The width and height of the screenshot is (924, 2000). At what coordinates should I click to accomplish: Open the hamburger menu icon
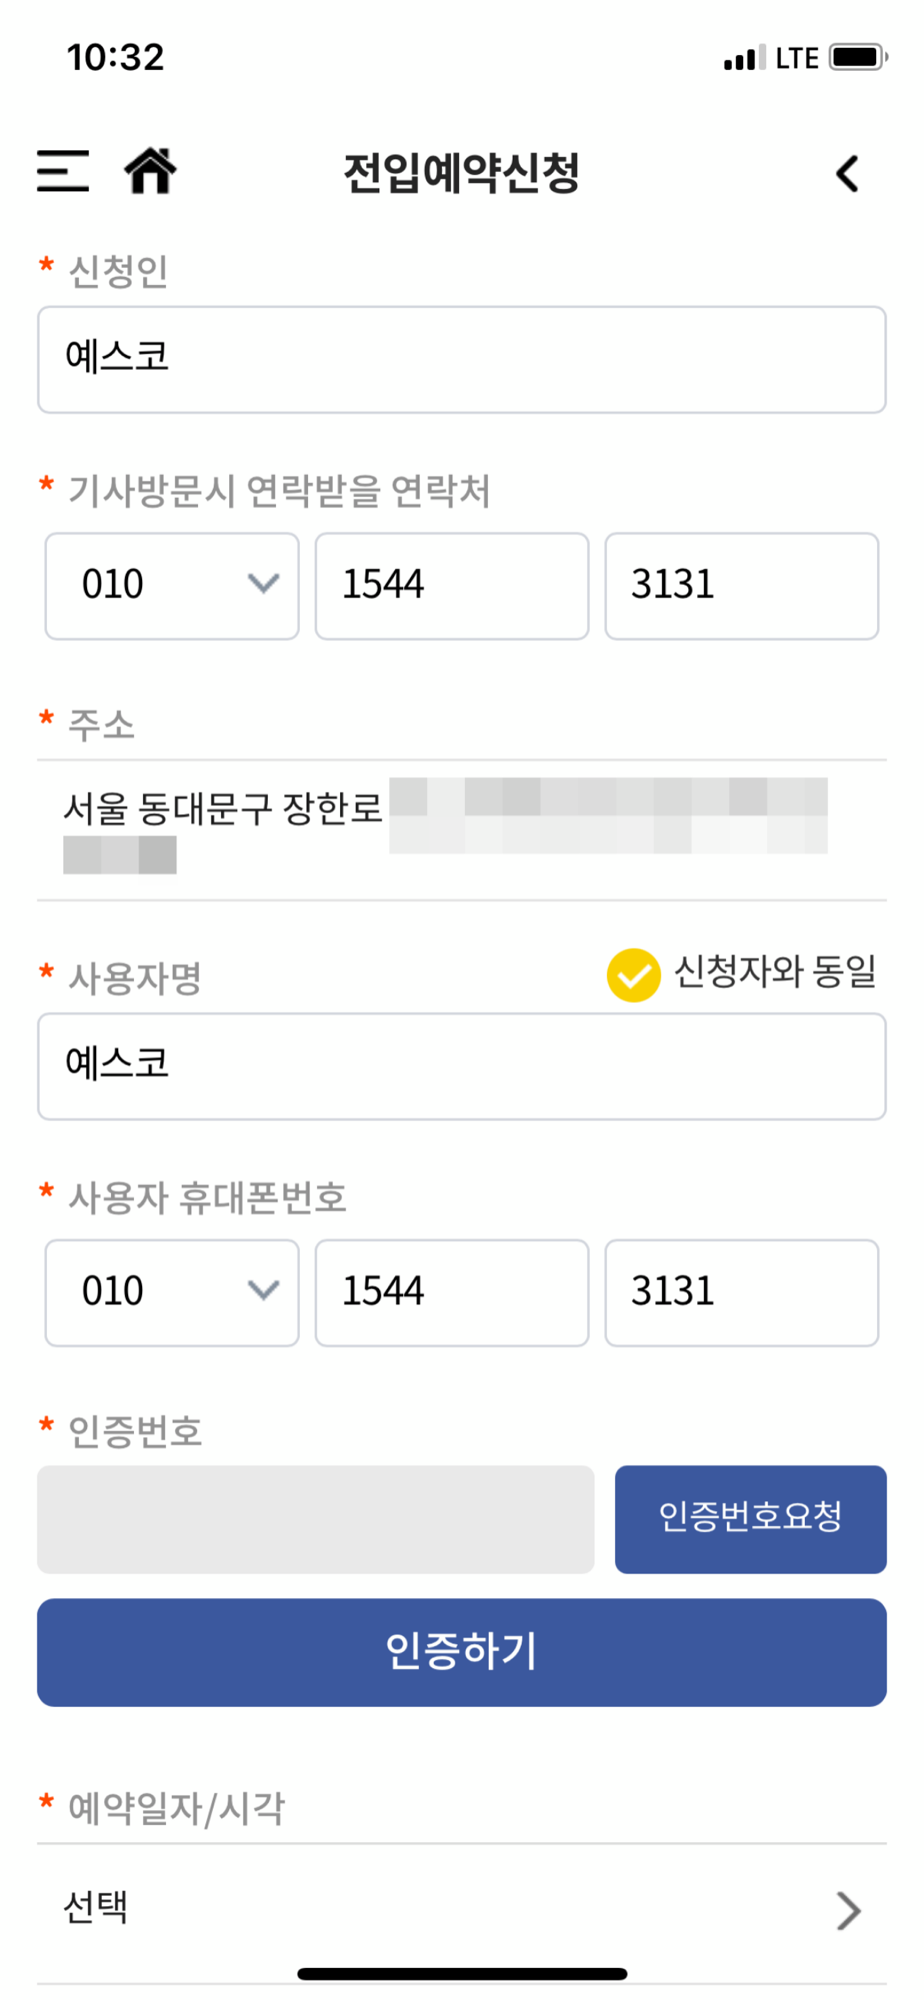pyautogui.click(x=63, y=170)
